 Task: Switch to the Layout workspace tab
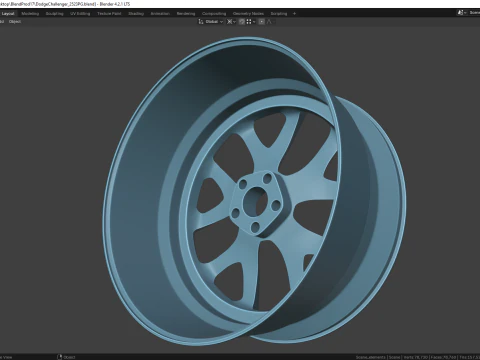pyautogui.click(x=8, y=14)
